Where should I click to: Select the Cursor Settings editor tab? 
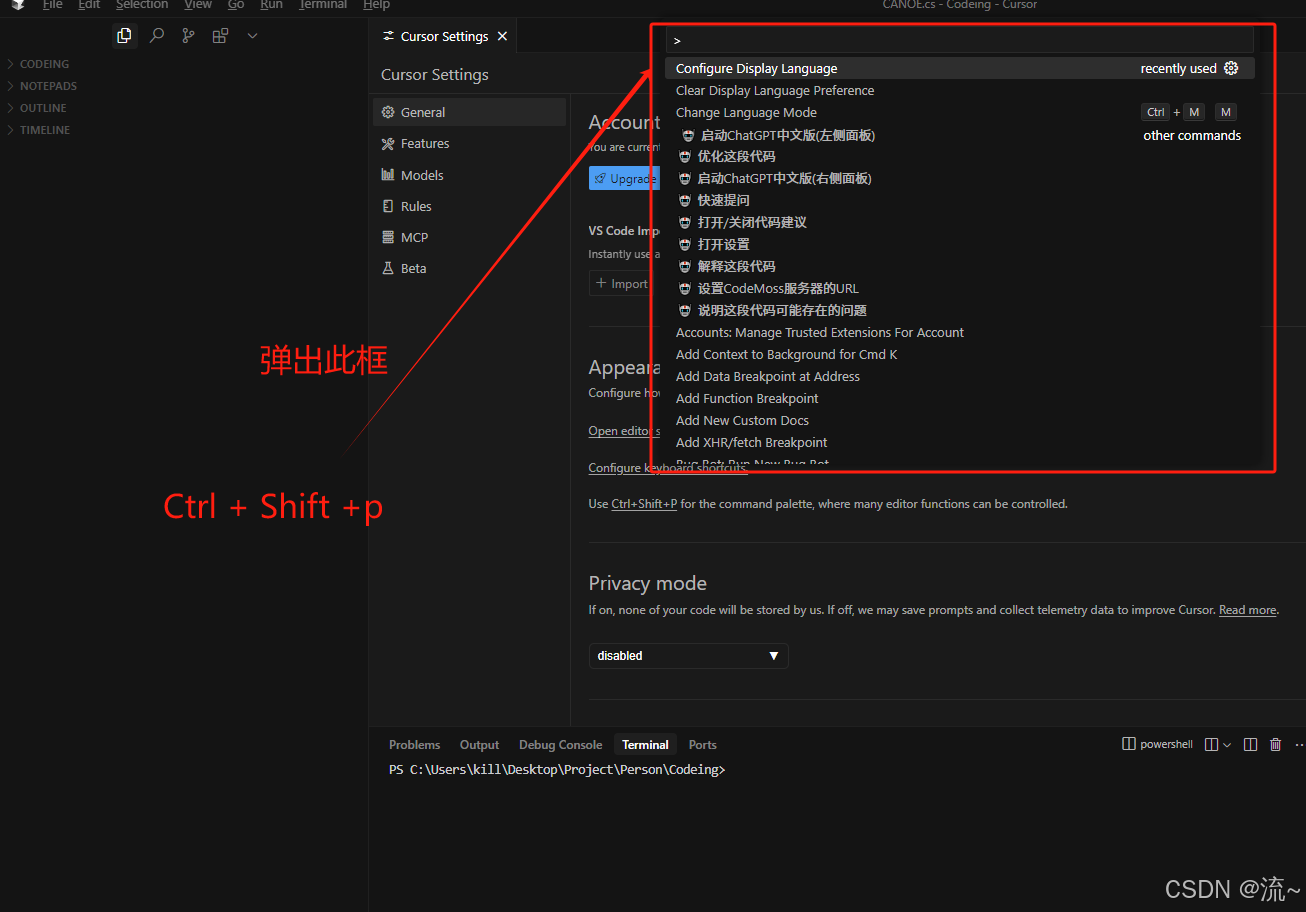point(445,36)
